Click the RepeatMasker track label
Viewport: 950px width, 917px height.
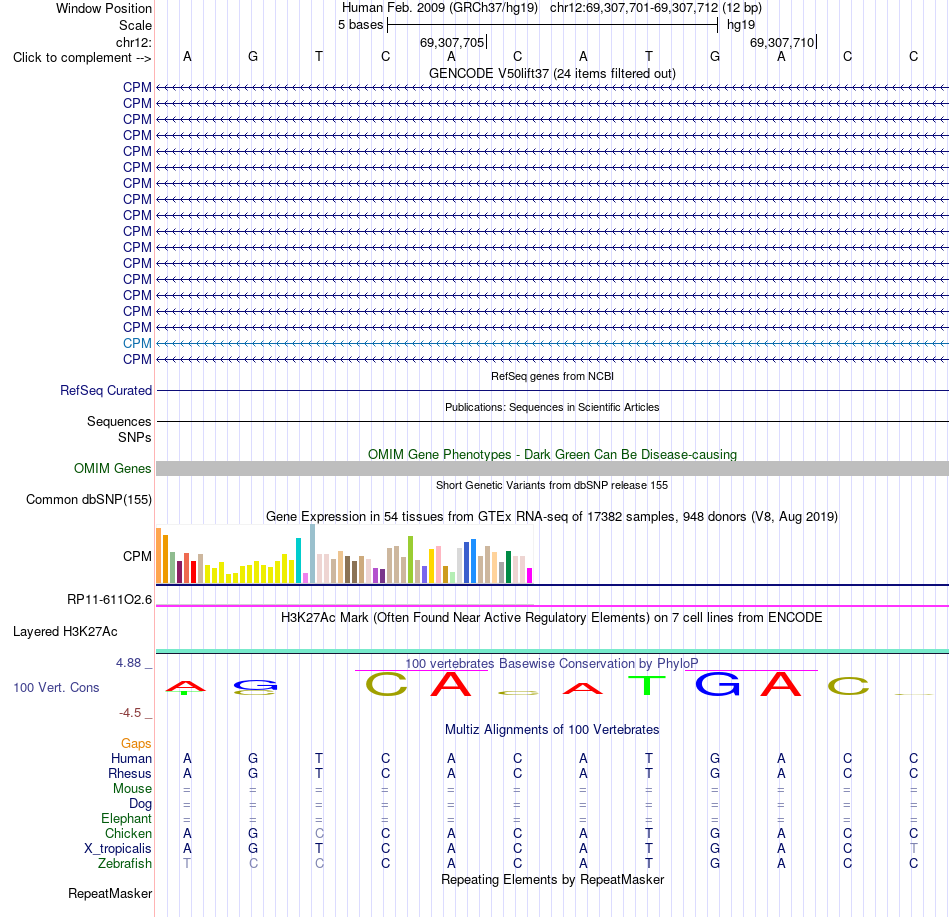(x=110, y=894)
